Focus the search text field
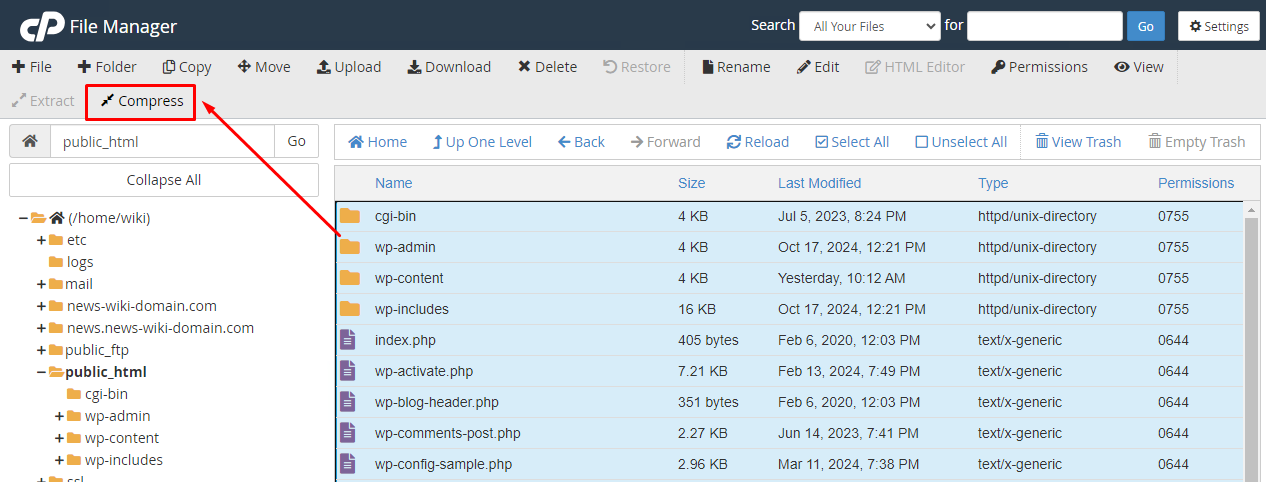Screen dimensions: 1266x482 1045,26
